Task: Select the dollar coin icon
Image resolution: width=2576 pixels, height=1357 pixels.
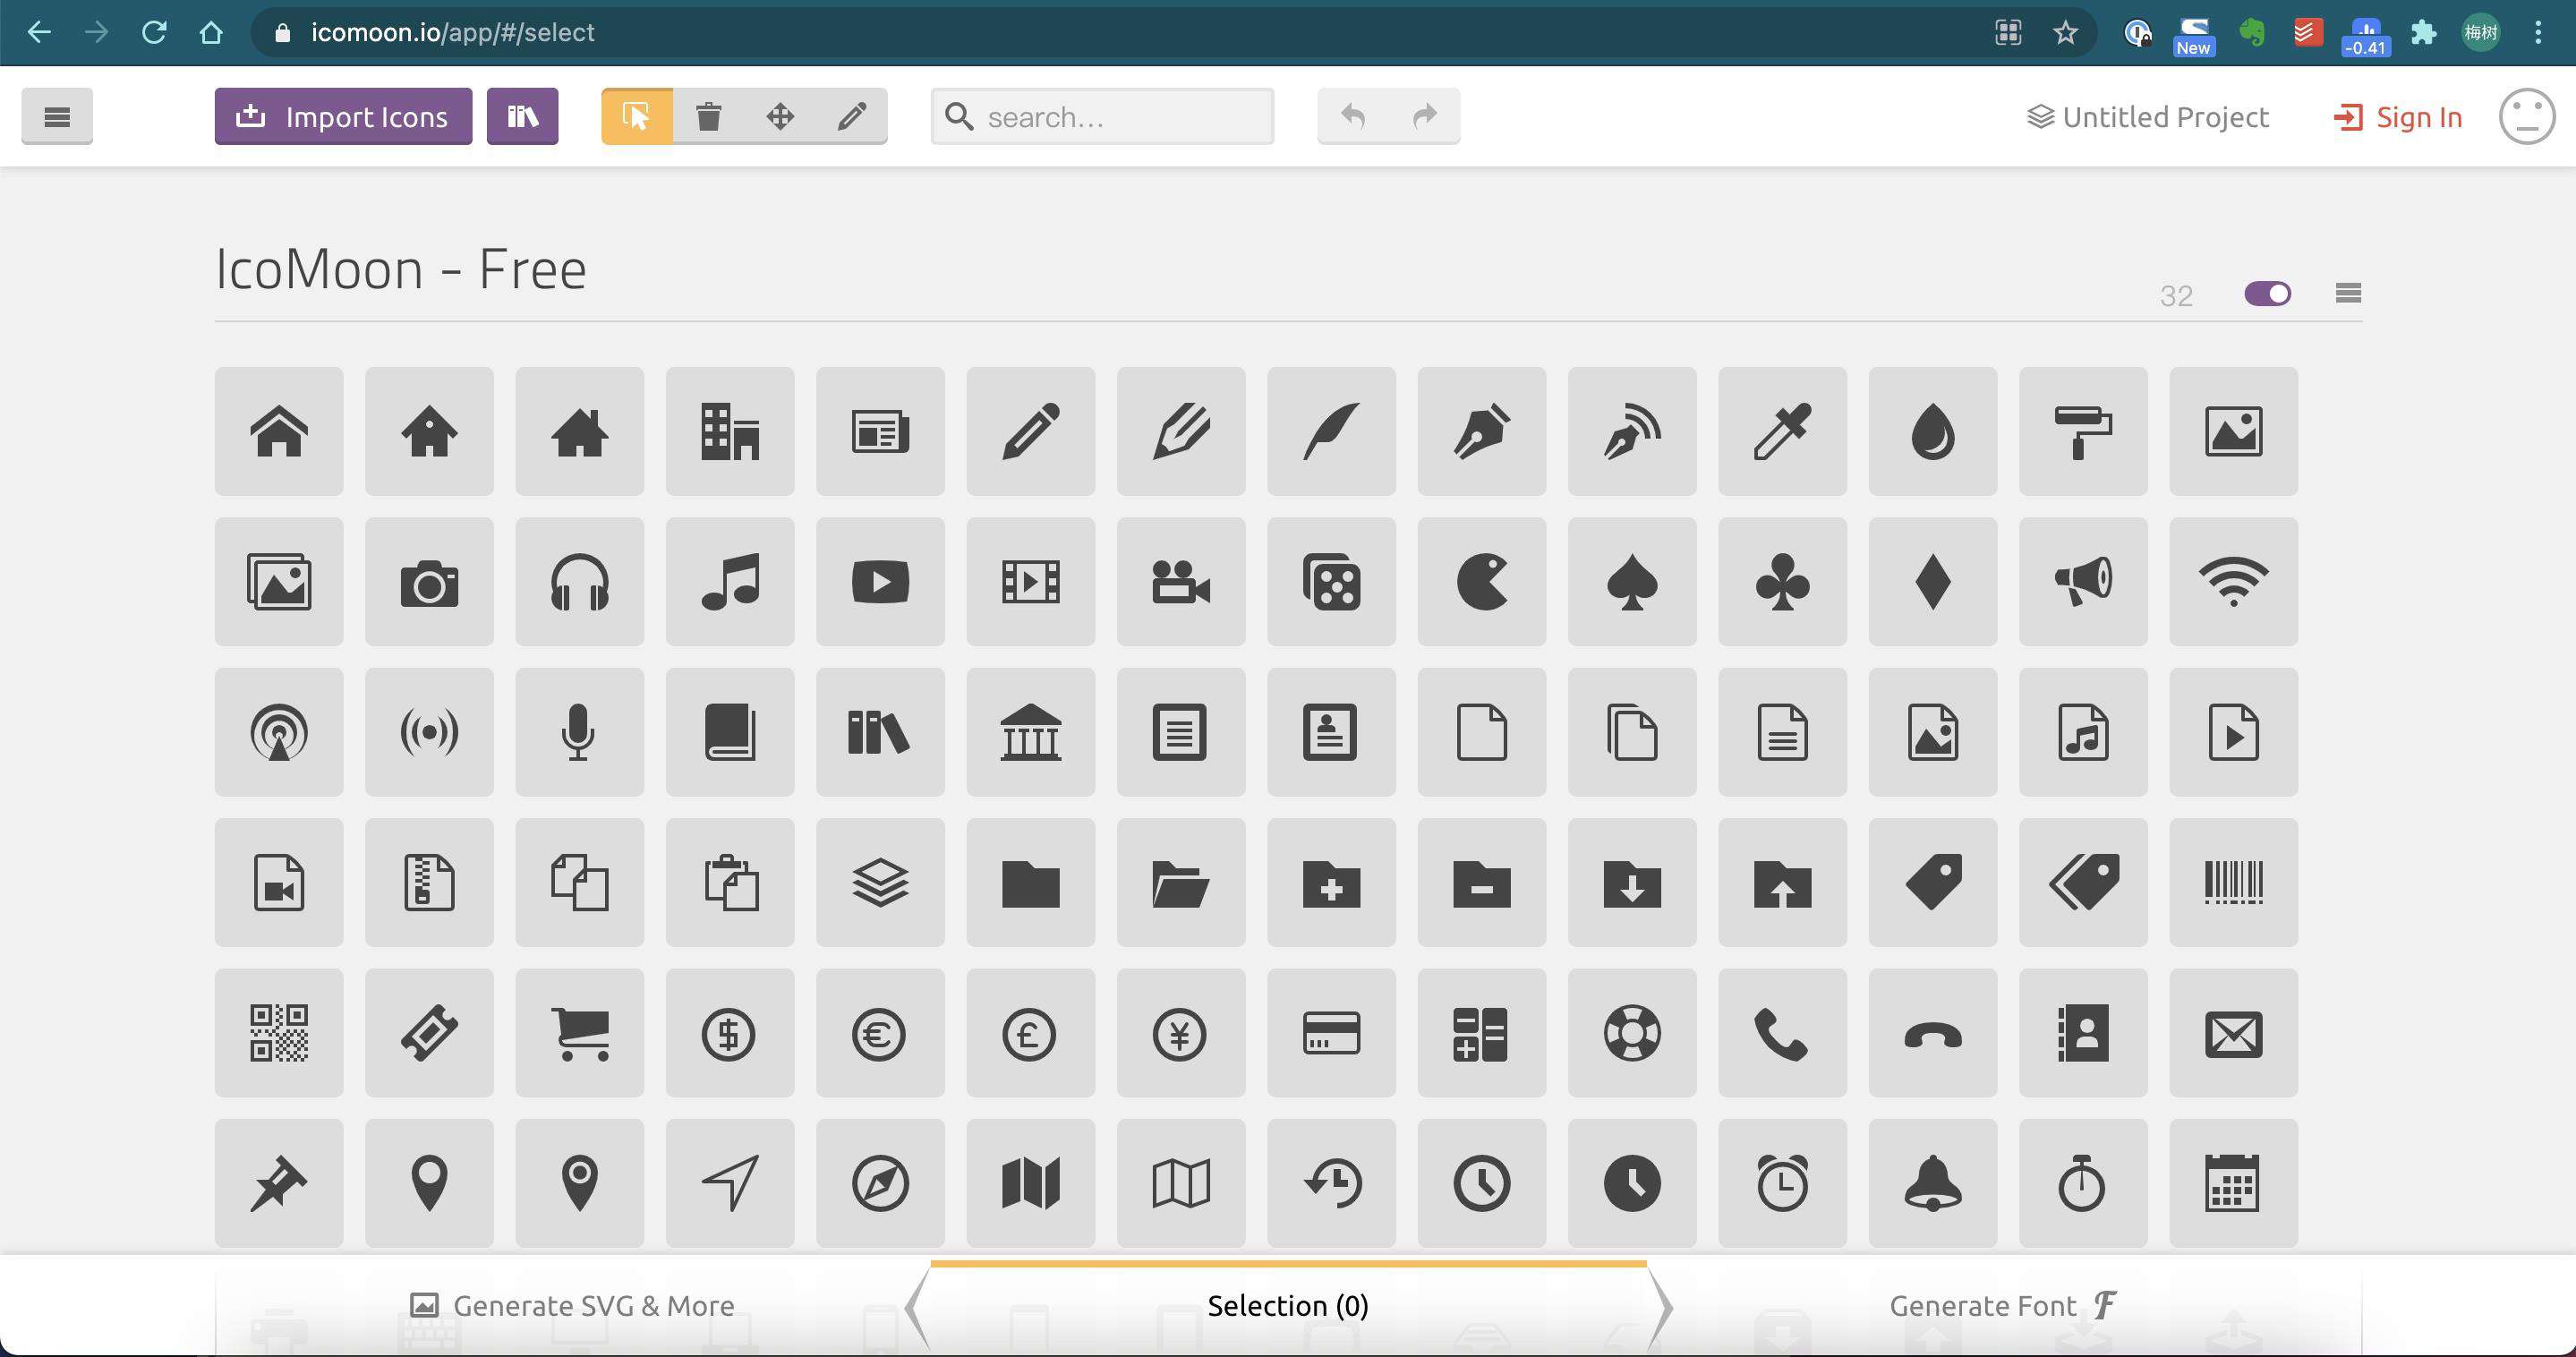Action: (730, 1033)
